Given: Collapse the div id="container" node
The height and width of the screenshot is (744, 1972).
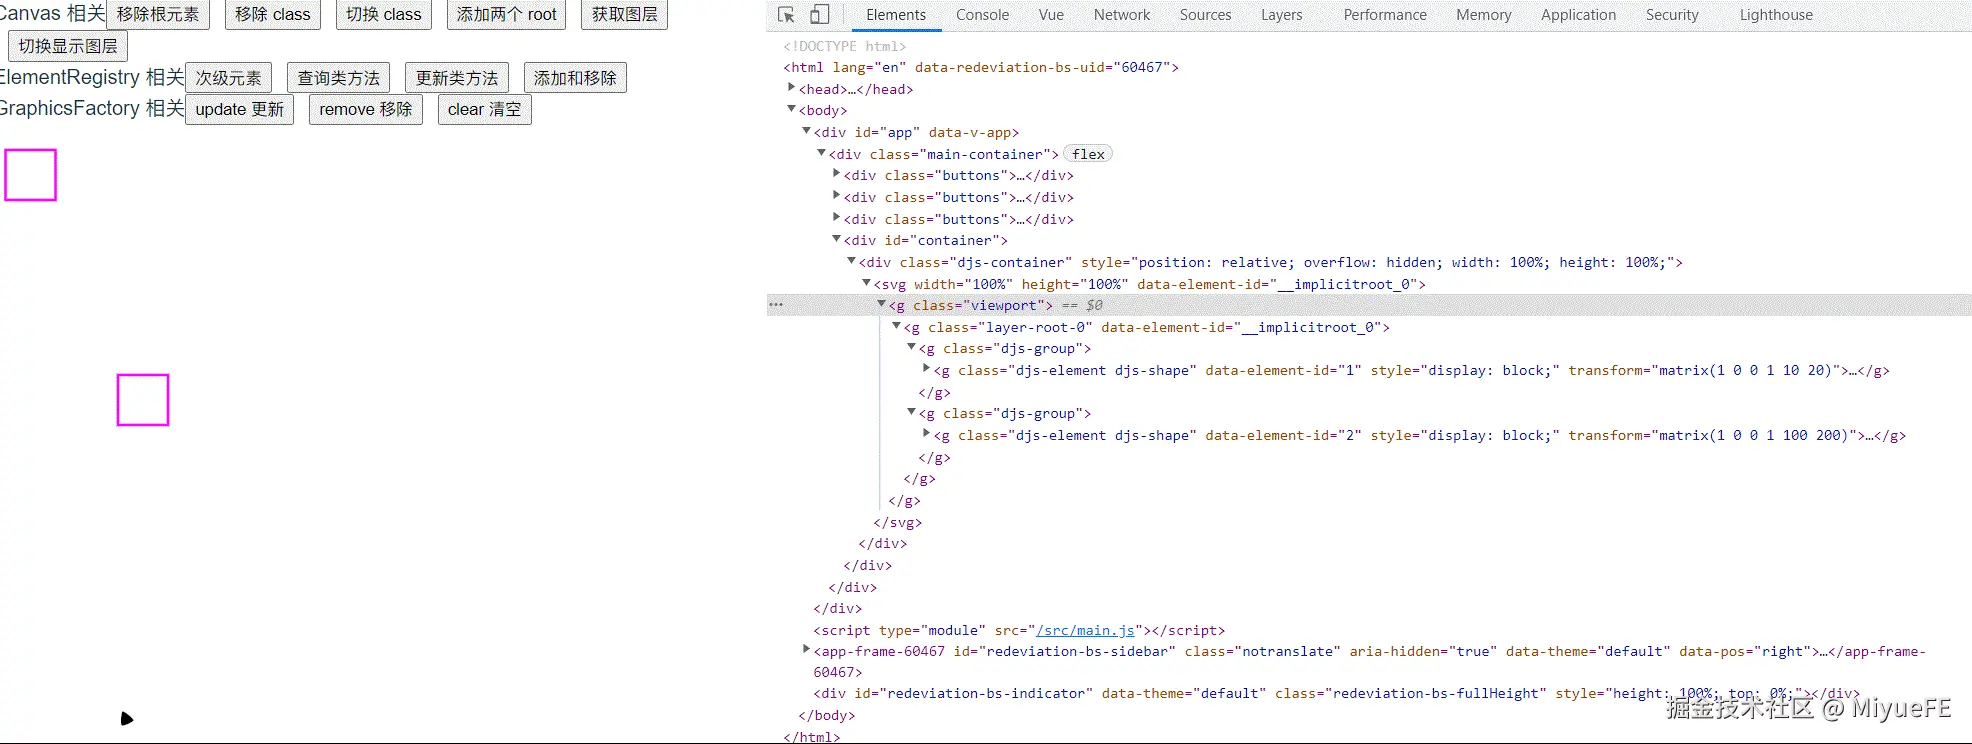Looking at the screenshot, I should (x=836, y=239).
